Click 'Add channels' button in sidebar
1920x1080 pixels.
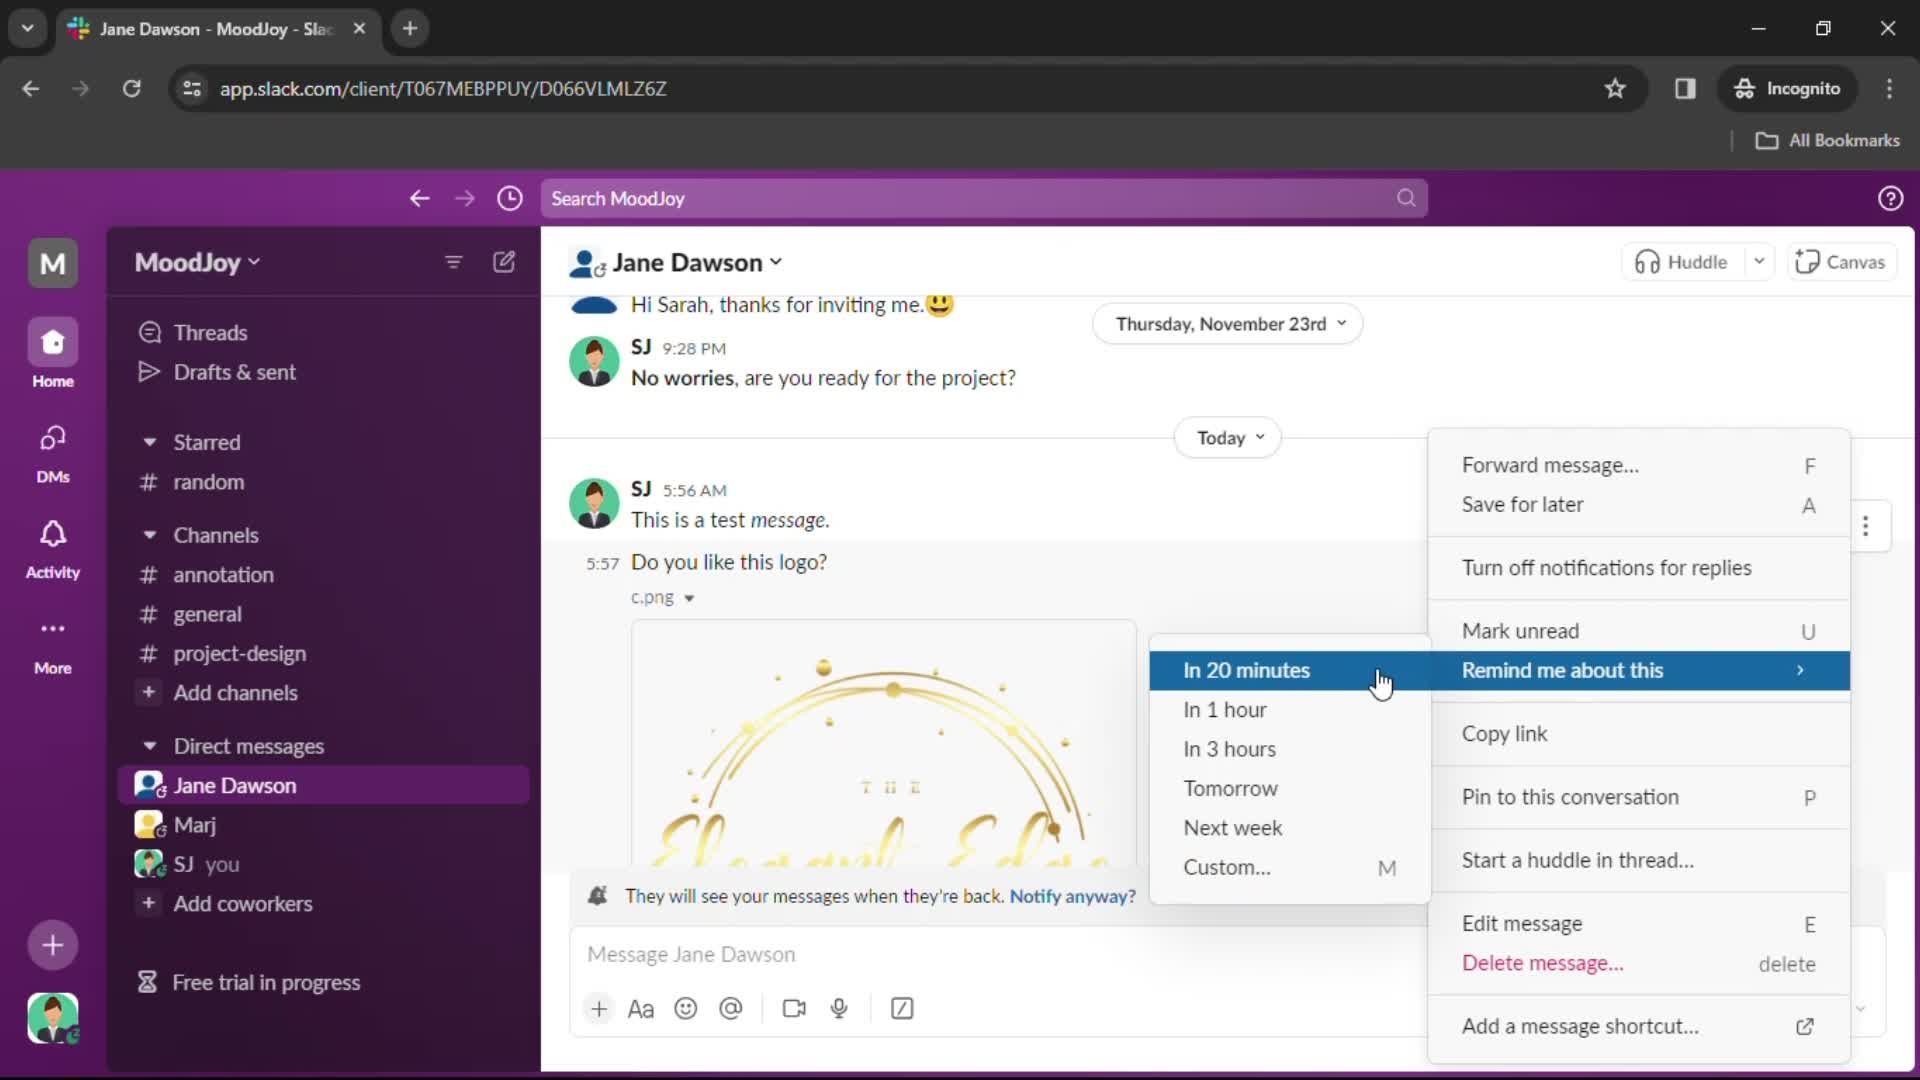tap(235, 692)
